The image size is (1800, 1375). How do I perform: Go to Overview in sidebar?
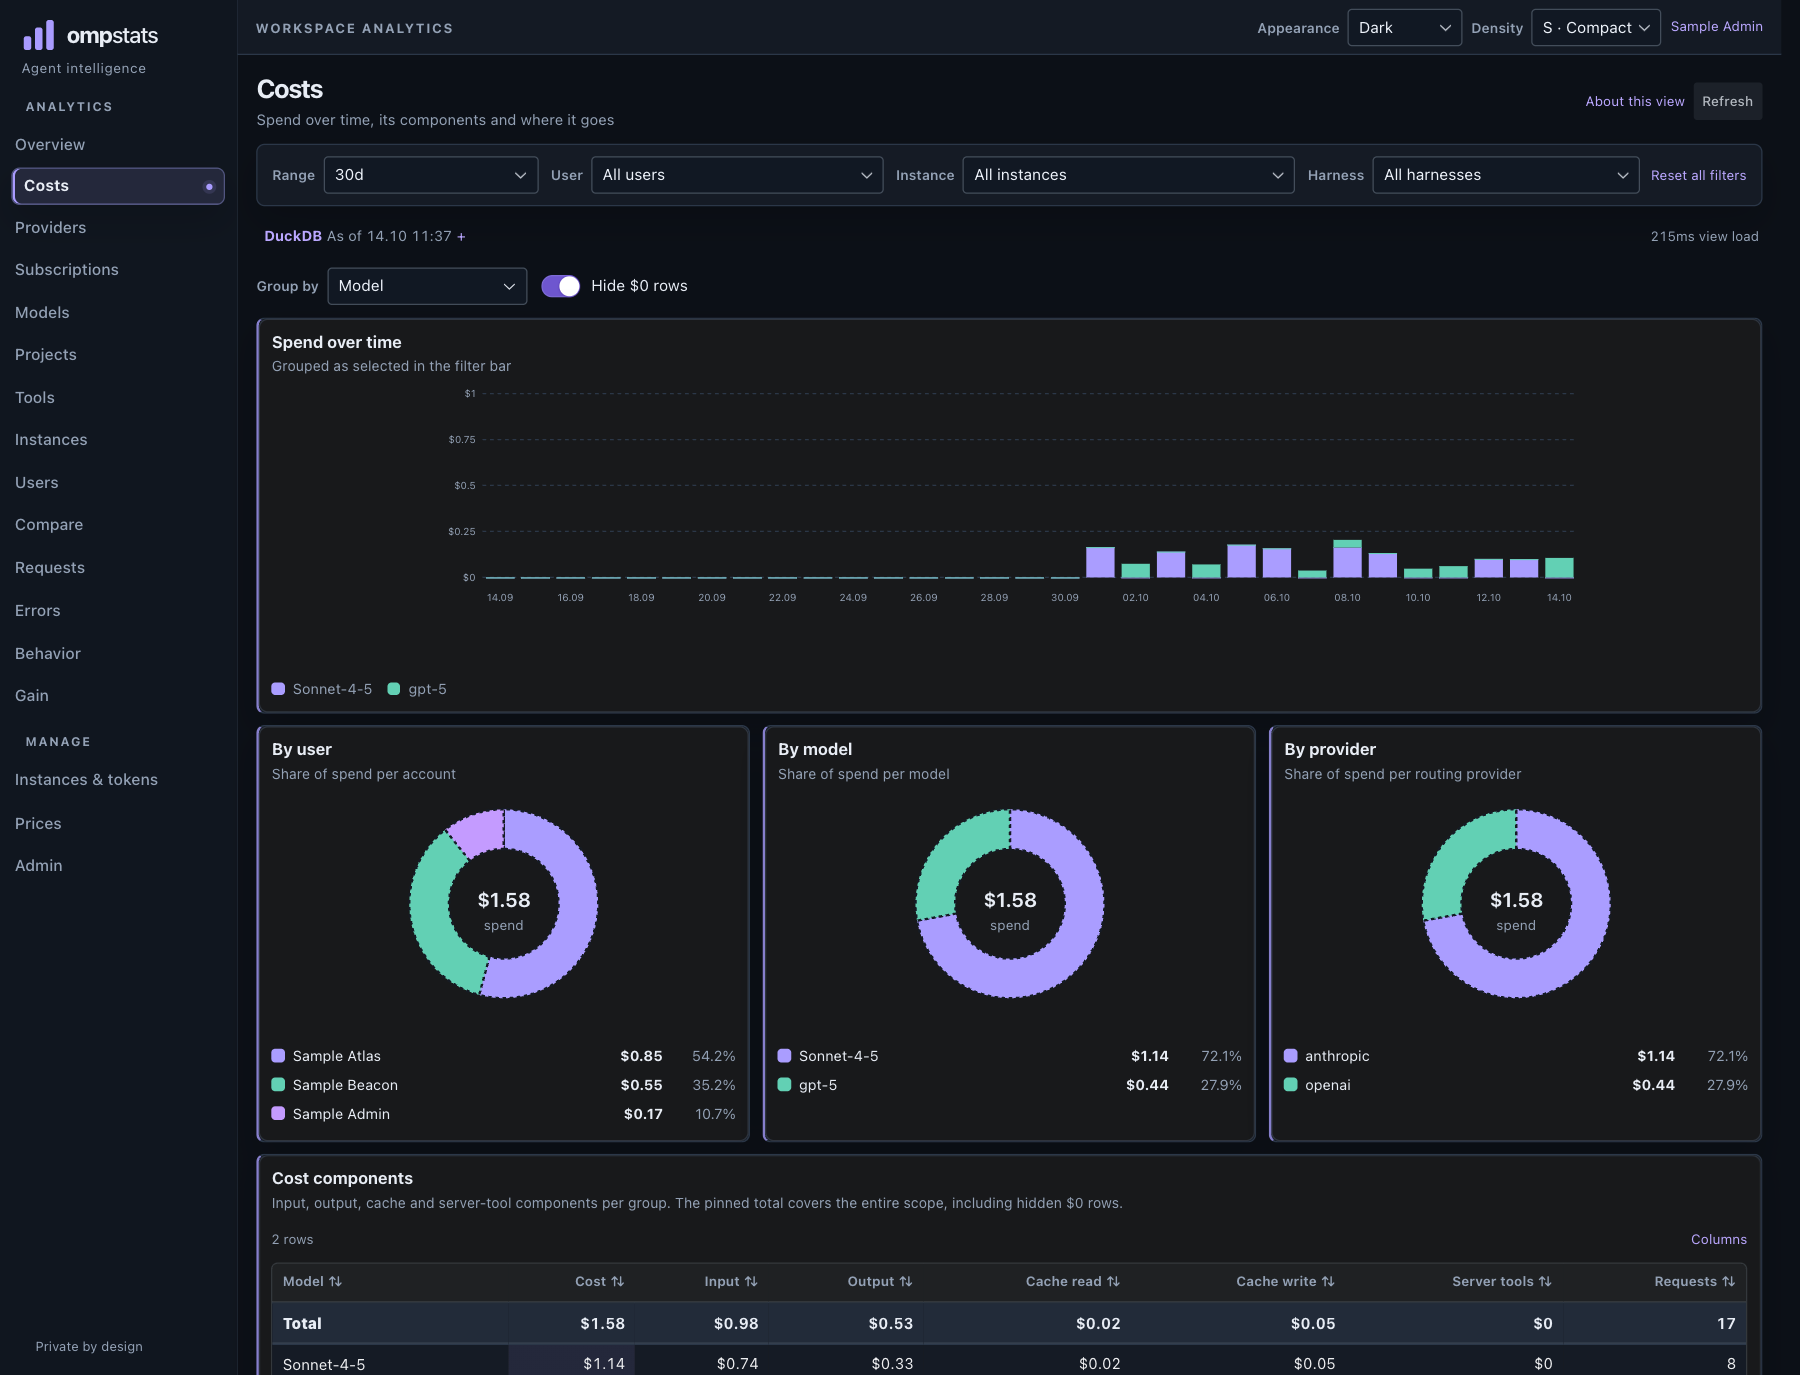pos(50,145)
